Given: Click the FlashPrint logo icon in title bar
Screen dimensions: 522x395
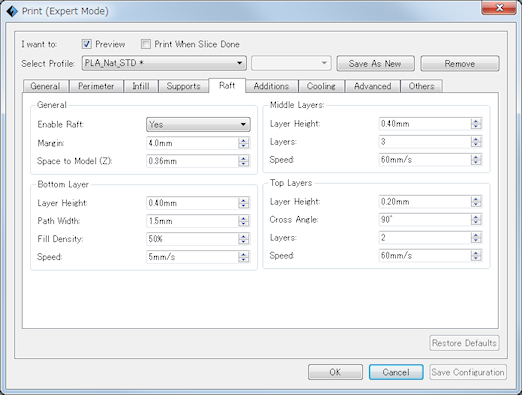Looking at the screenshot, I should click(12, 11).
